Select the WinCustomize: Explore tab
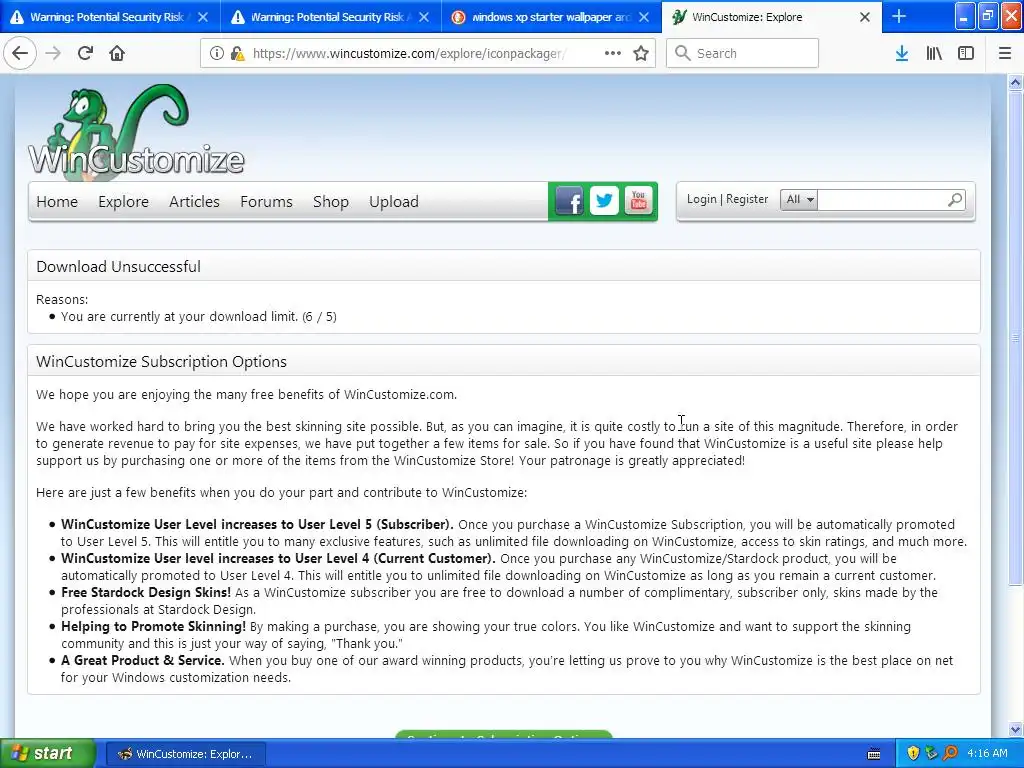The image size is (1024, 768). (x=771, y=17)
